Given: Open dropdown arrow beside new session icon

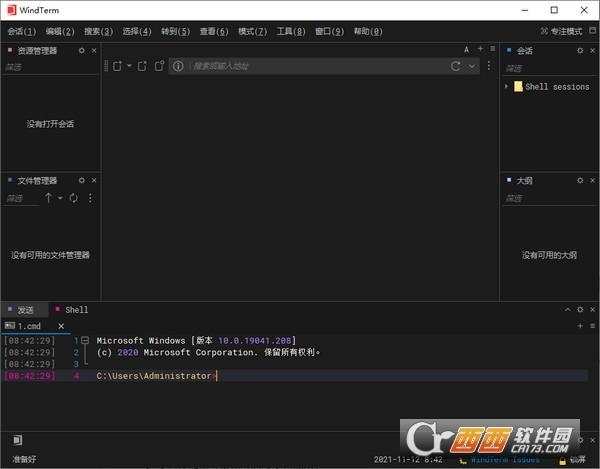Looking at the screenshot, I should [x=129, y=66].
